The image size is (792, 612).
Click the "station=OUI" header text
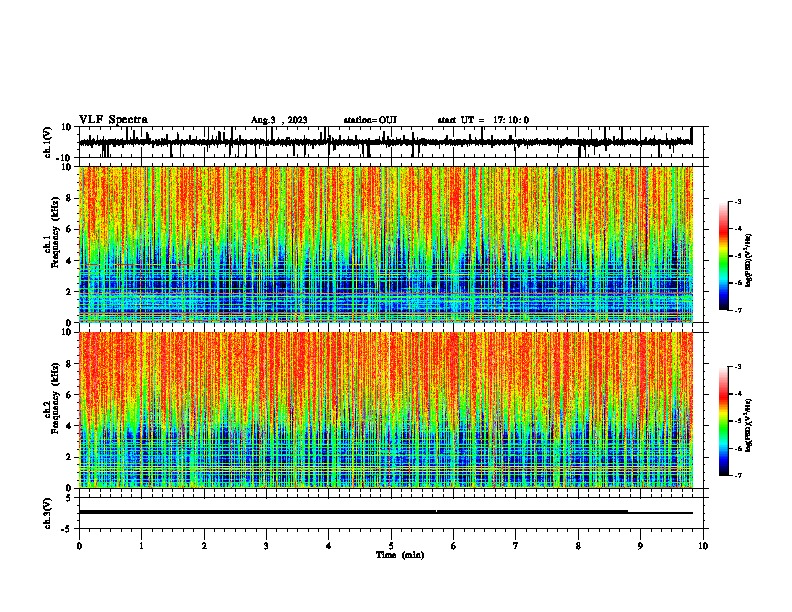(x=370, y=120)
